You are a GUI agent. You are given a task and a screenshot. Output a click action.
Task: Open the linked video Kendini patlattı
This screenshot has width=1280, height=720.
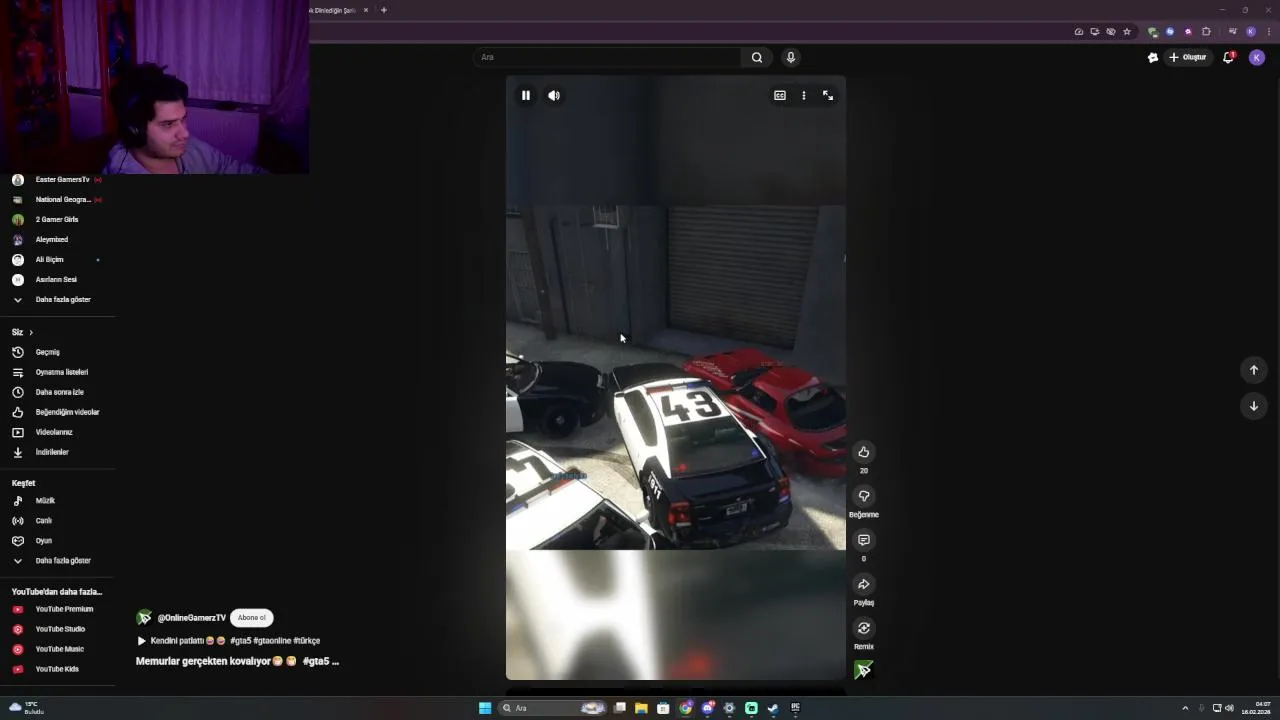point(228,641)
